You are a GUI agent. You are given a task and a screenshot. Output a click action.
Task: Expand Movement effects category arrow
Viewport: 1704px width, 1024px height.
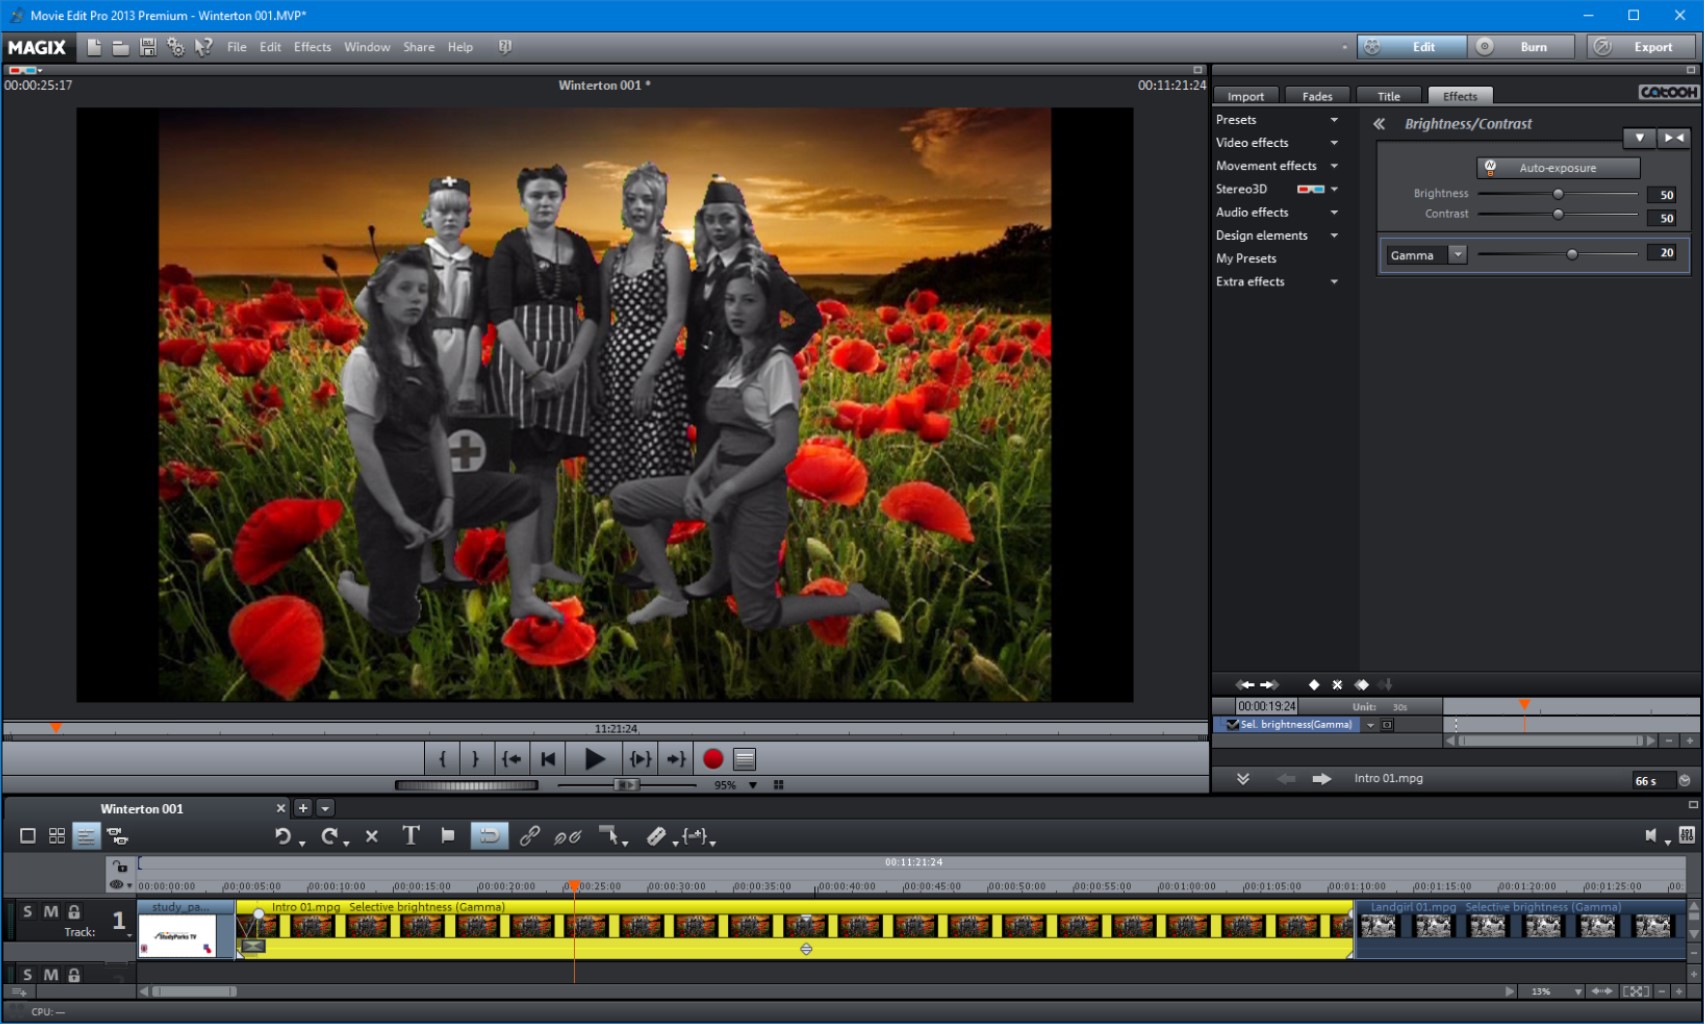click(x=1334, y=166)
